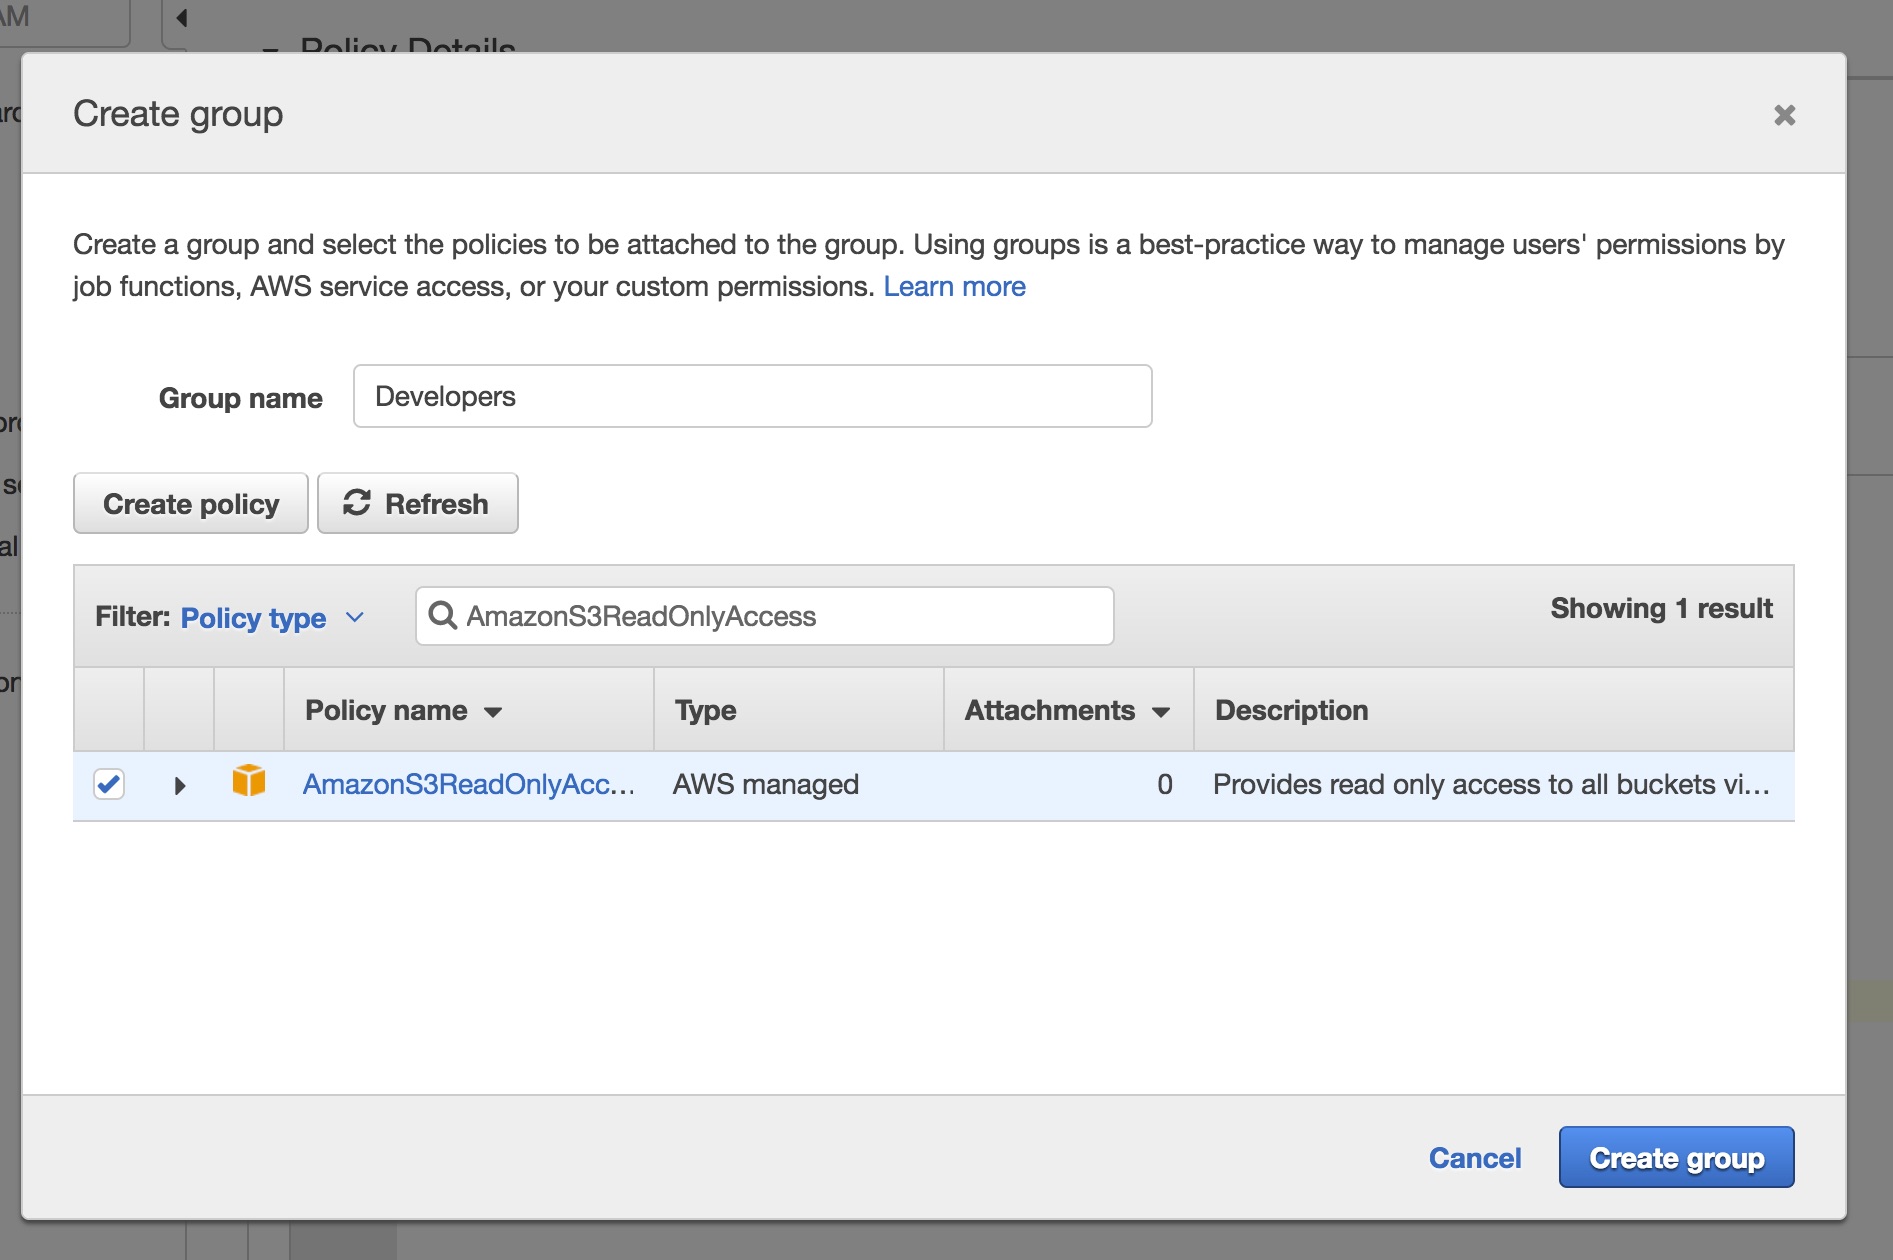Screen dimensions: 1893x1260
Task: Open the Policy type filter dropdown
Action: pyautogui.click(x=272, y=618)
